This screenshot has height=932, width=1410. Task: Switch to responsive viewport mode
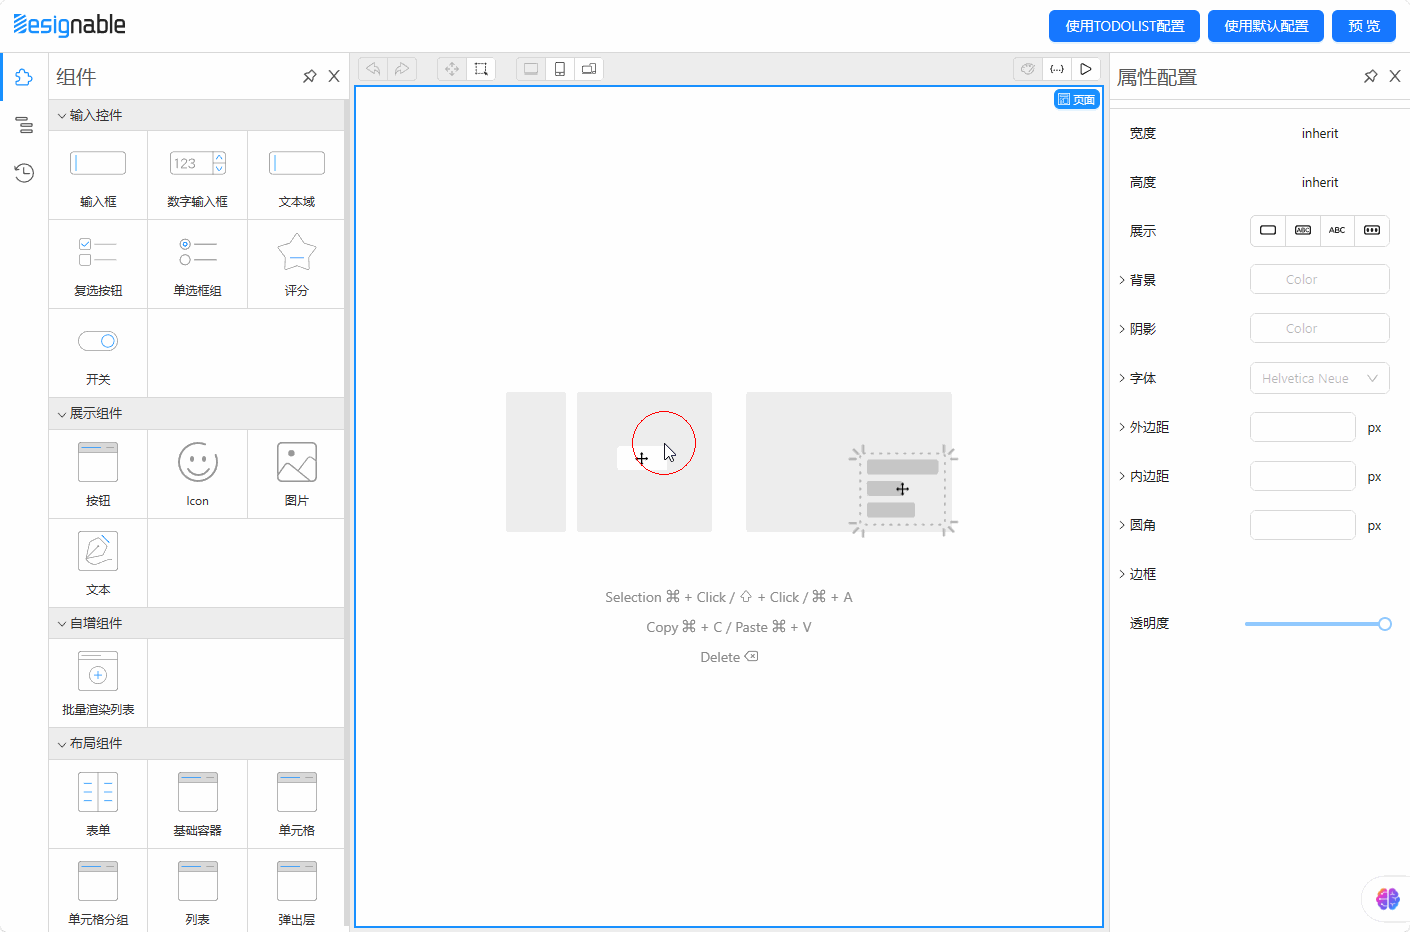click(x=589, y=69)
